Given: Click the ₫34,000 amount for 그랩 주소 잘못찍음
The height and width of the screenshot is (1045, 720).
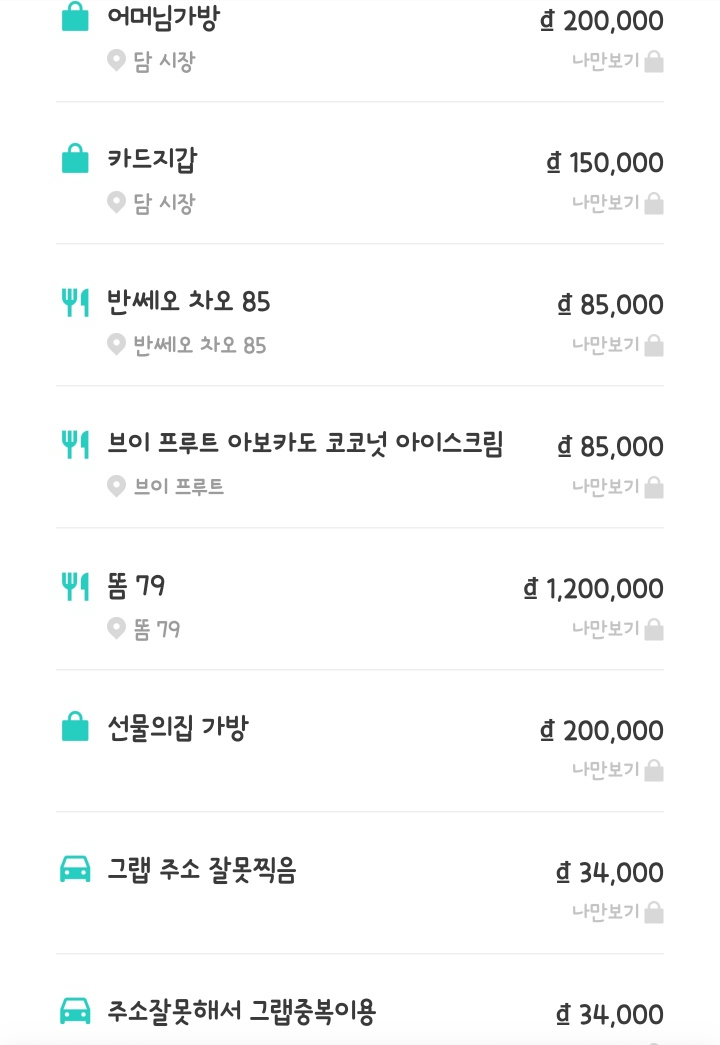Looking at the screenshot, I should [x=610, y=873].
